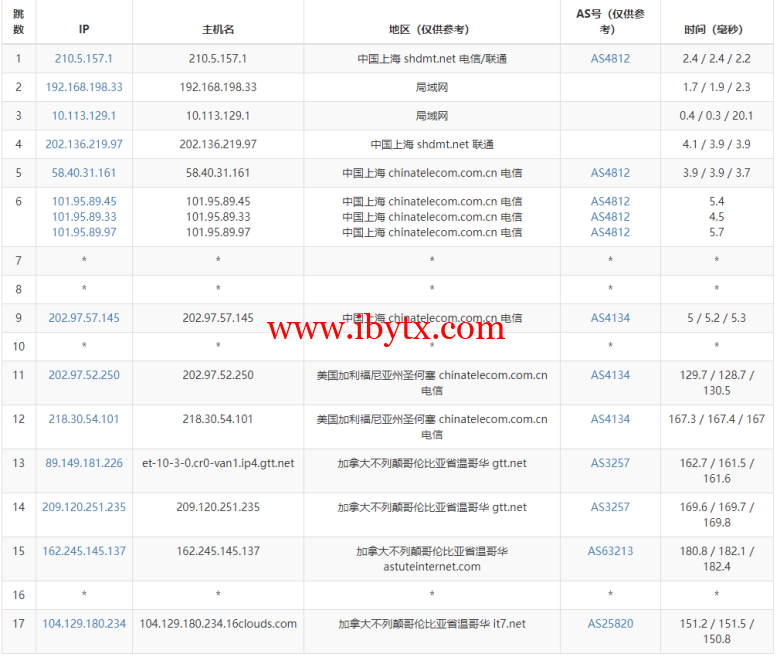Click the 192.168.198.33 IP link
780x657 pixels.
[84, 87]
